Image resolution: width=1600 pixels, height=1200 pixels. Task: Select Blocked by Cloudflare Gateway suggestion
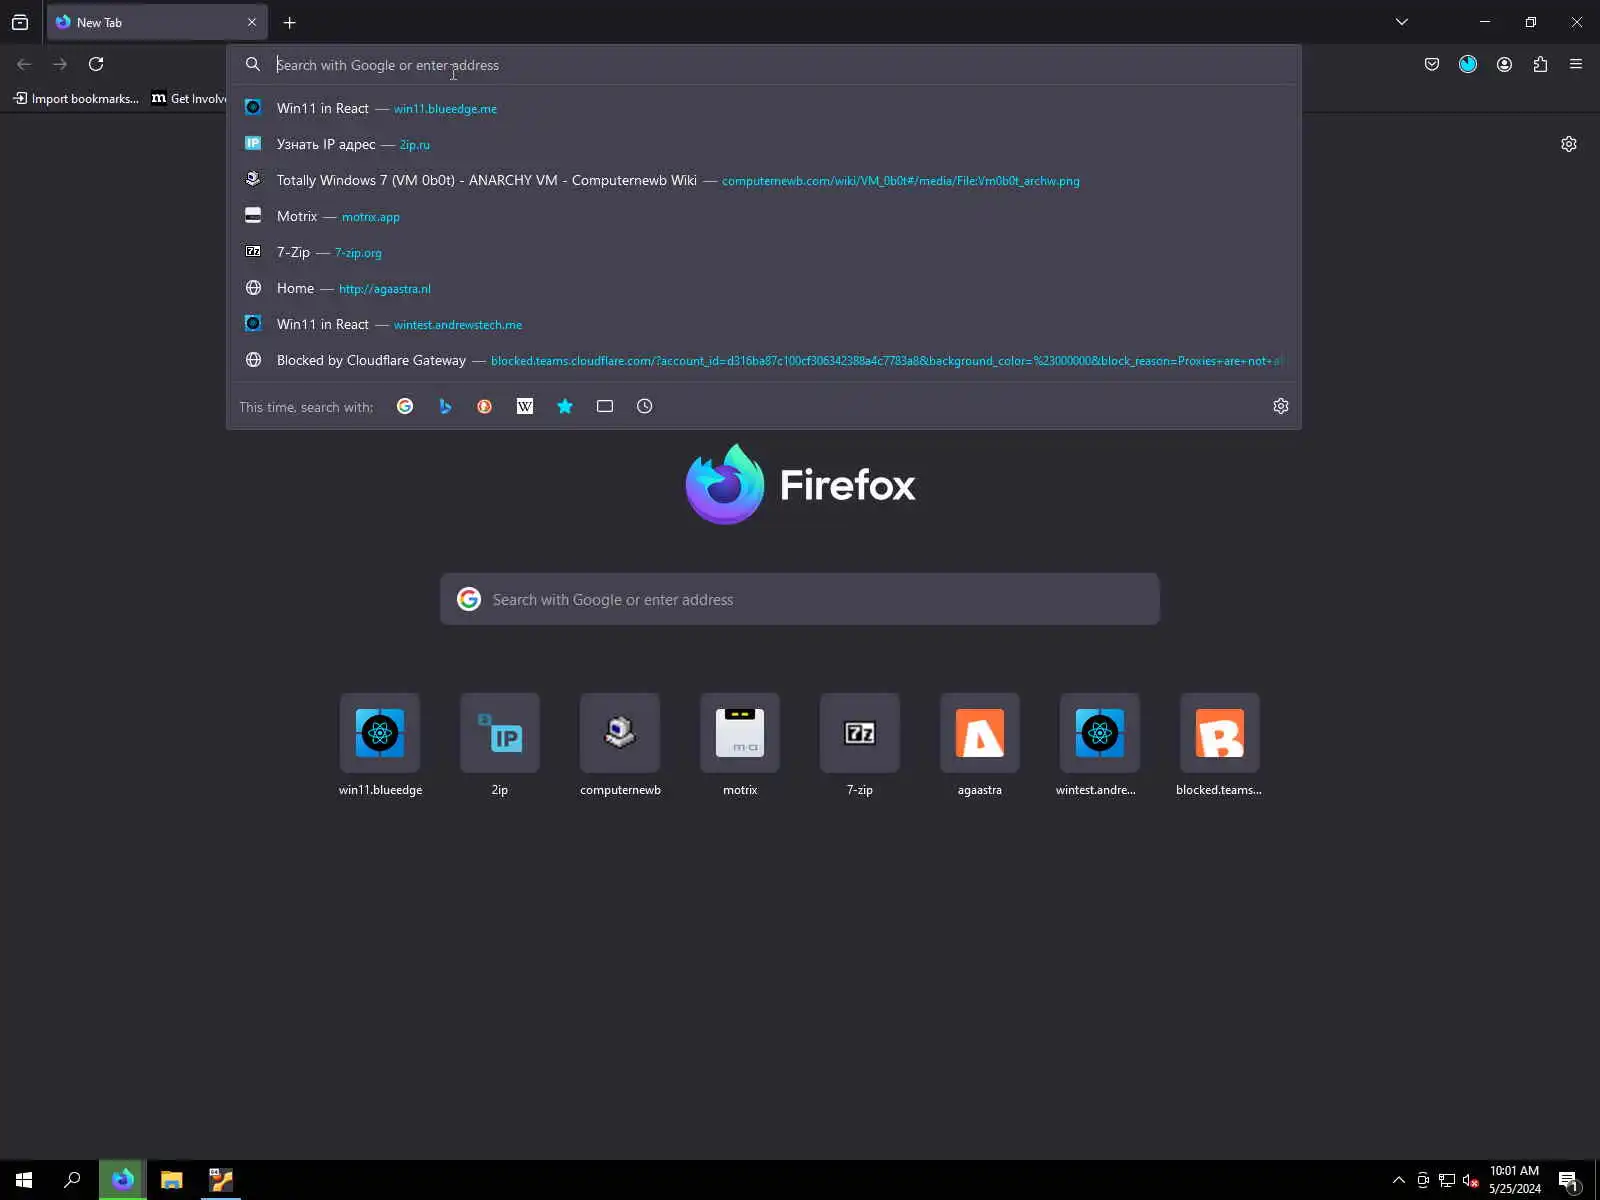click(x=764, y=360)
